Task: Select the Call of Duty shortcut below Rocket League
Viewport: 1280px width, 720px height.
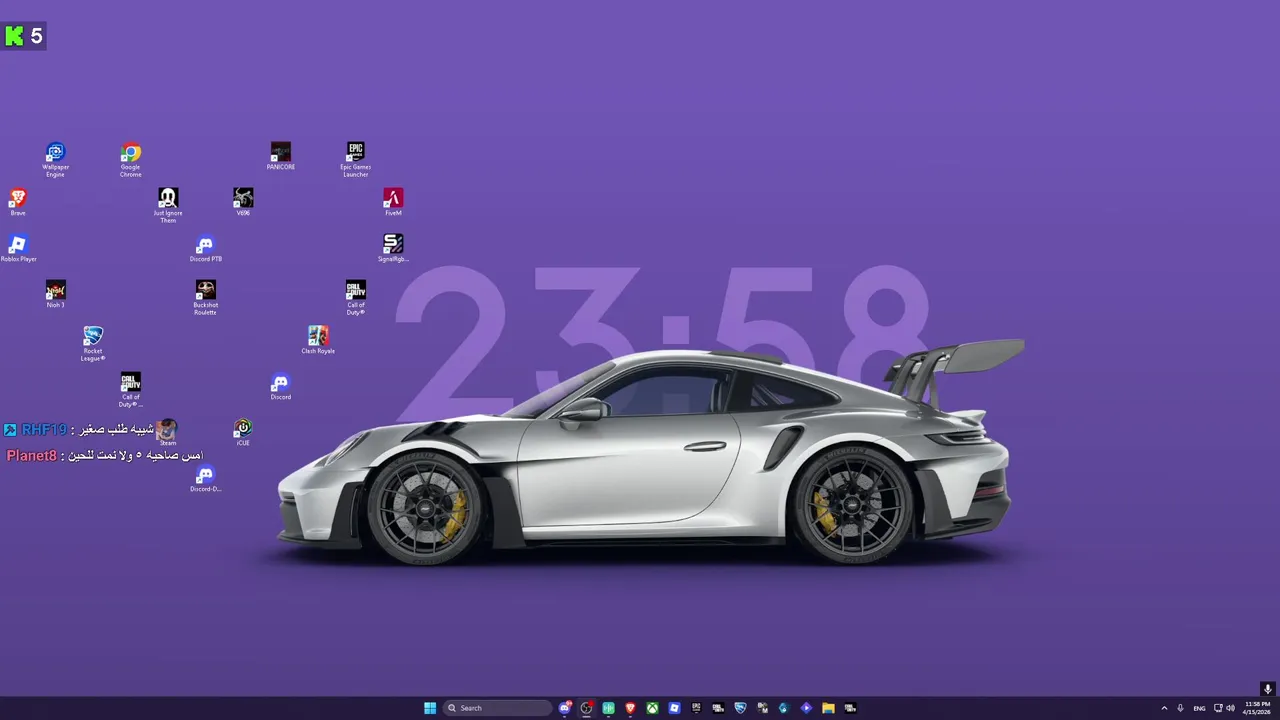Action: 130,389
